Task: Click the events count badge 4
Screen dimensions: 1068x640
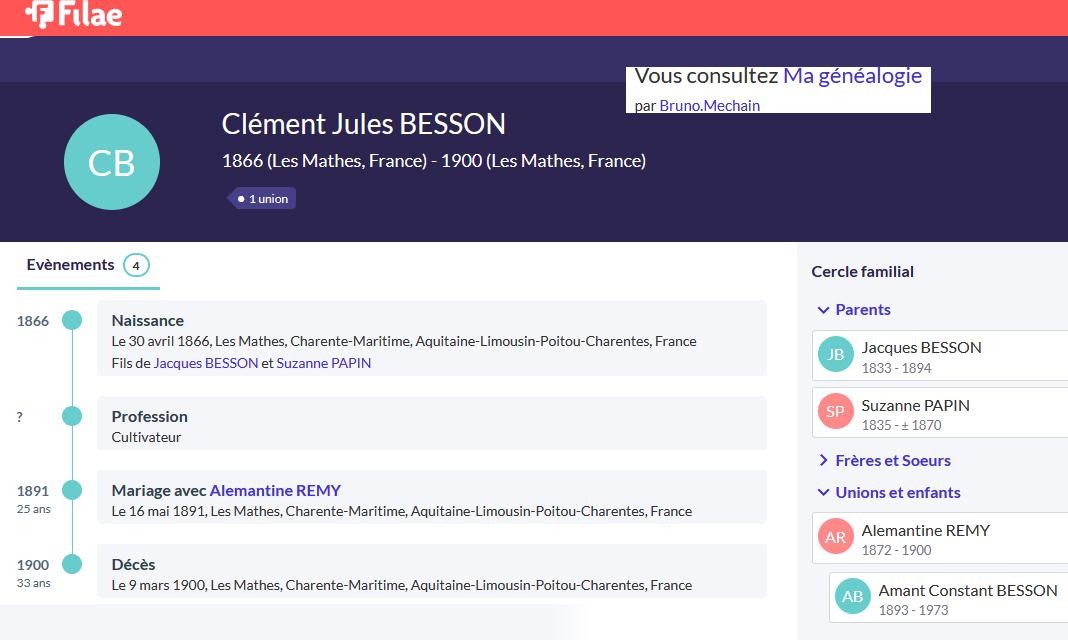Action: click(136, 265)
